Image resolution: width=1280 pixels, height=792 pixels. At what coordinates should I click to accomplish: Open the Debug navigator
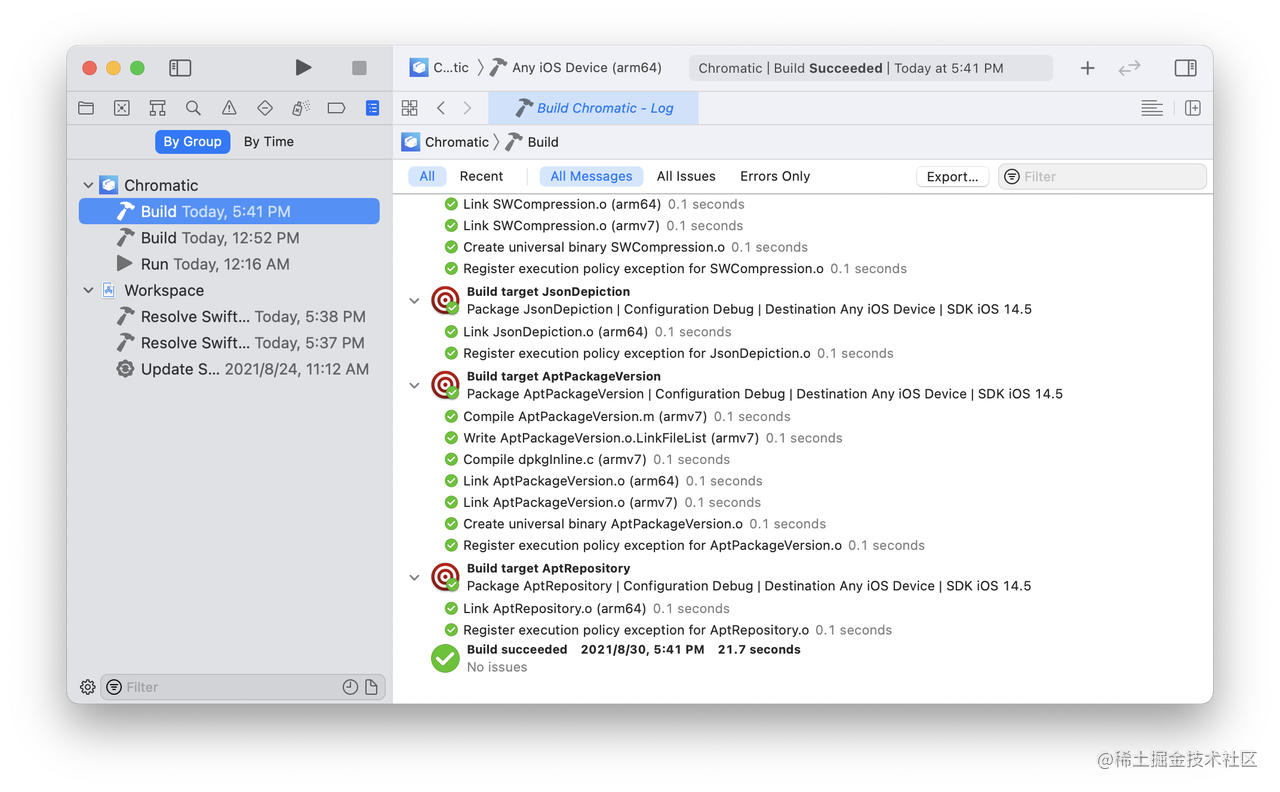[x=300, y=108]
